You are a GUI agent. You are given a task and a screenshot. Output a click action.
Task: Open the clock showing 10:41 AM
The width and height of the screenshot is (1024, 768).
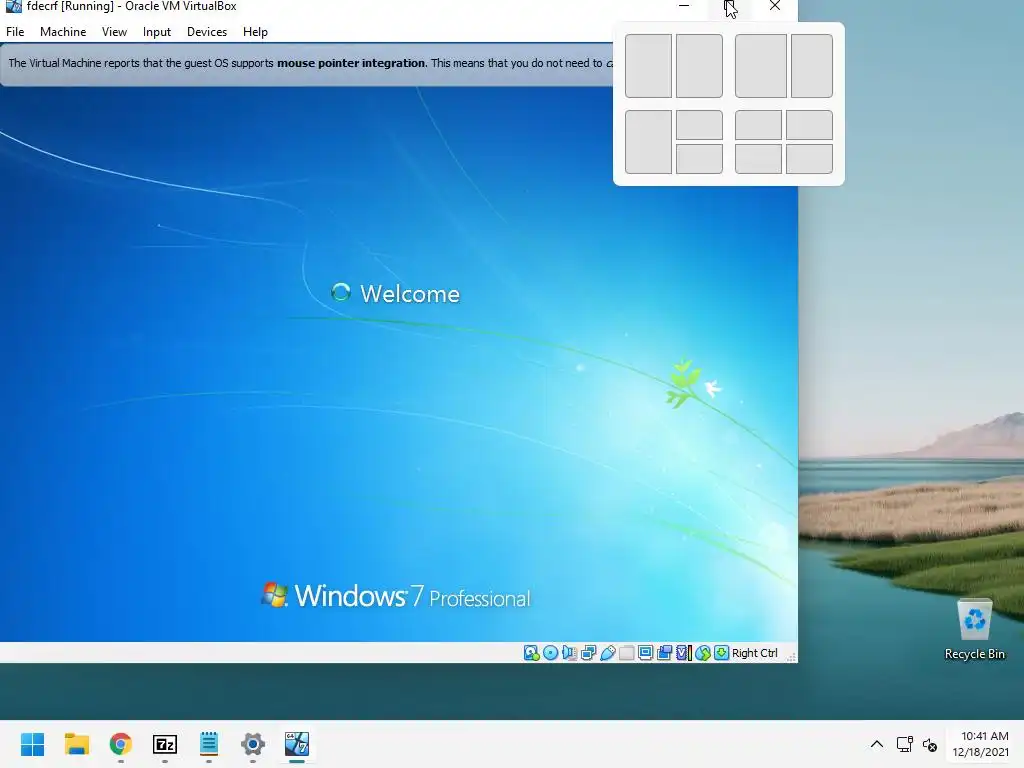tap(980, 744)
